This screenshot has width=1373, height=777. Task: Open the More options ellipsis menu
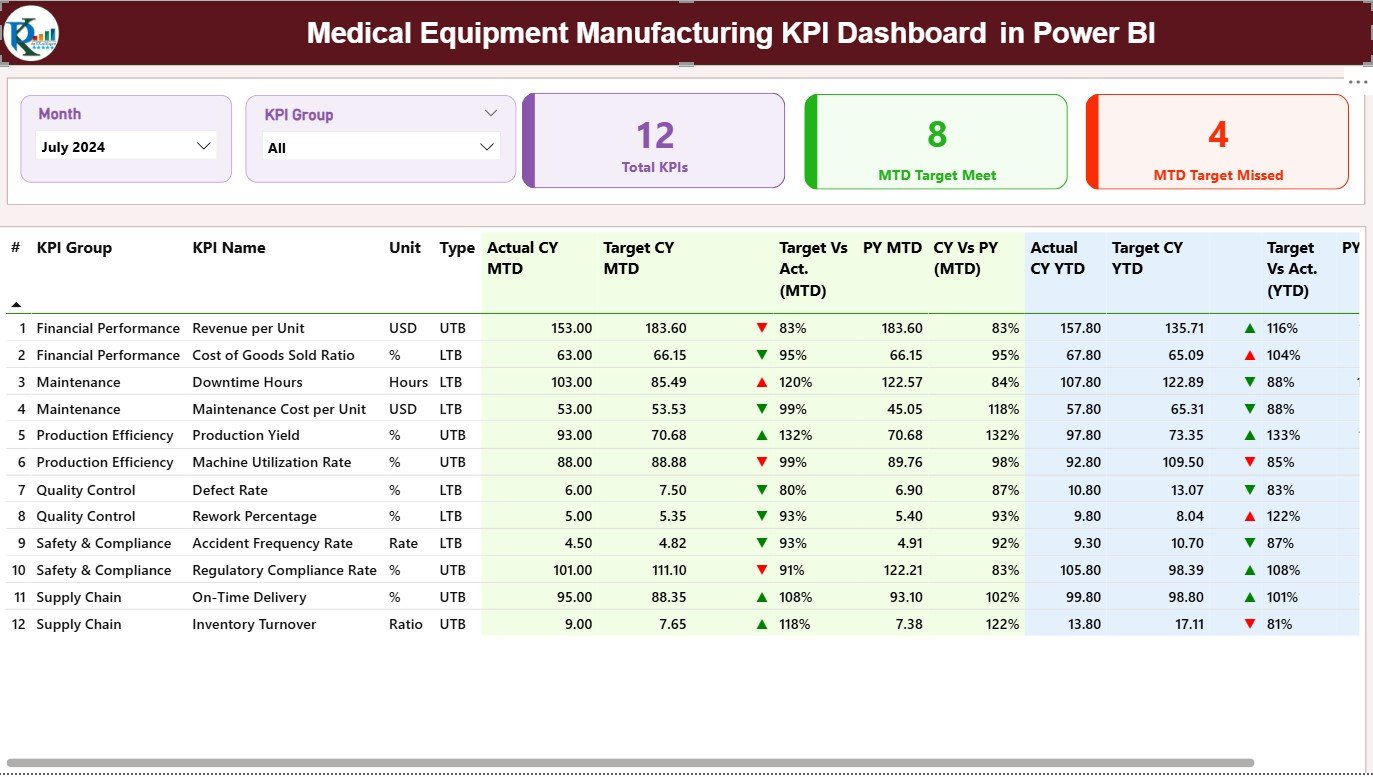(x=1357, y=82)
